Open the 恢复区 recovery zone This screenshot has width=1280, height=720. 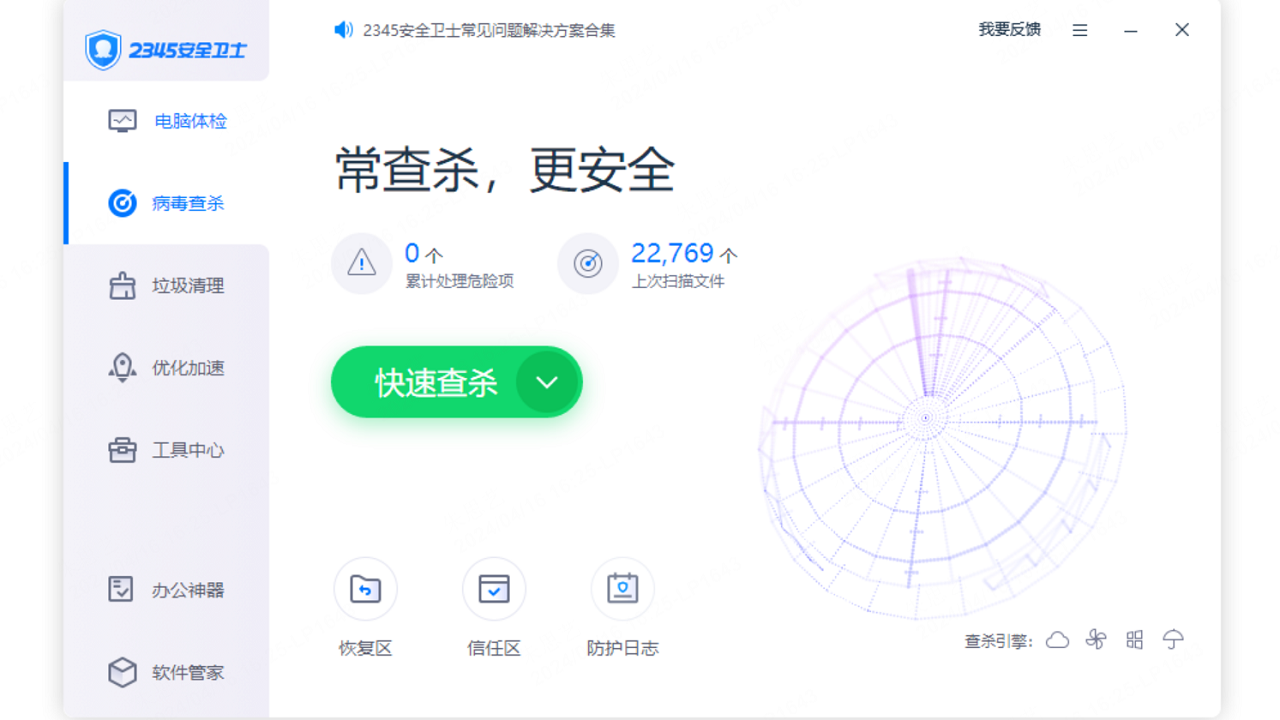click(365, 589)
